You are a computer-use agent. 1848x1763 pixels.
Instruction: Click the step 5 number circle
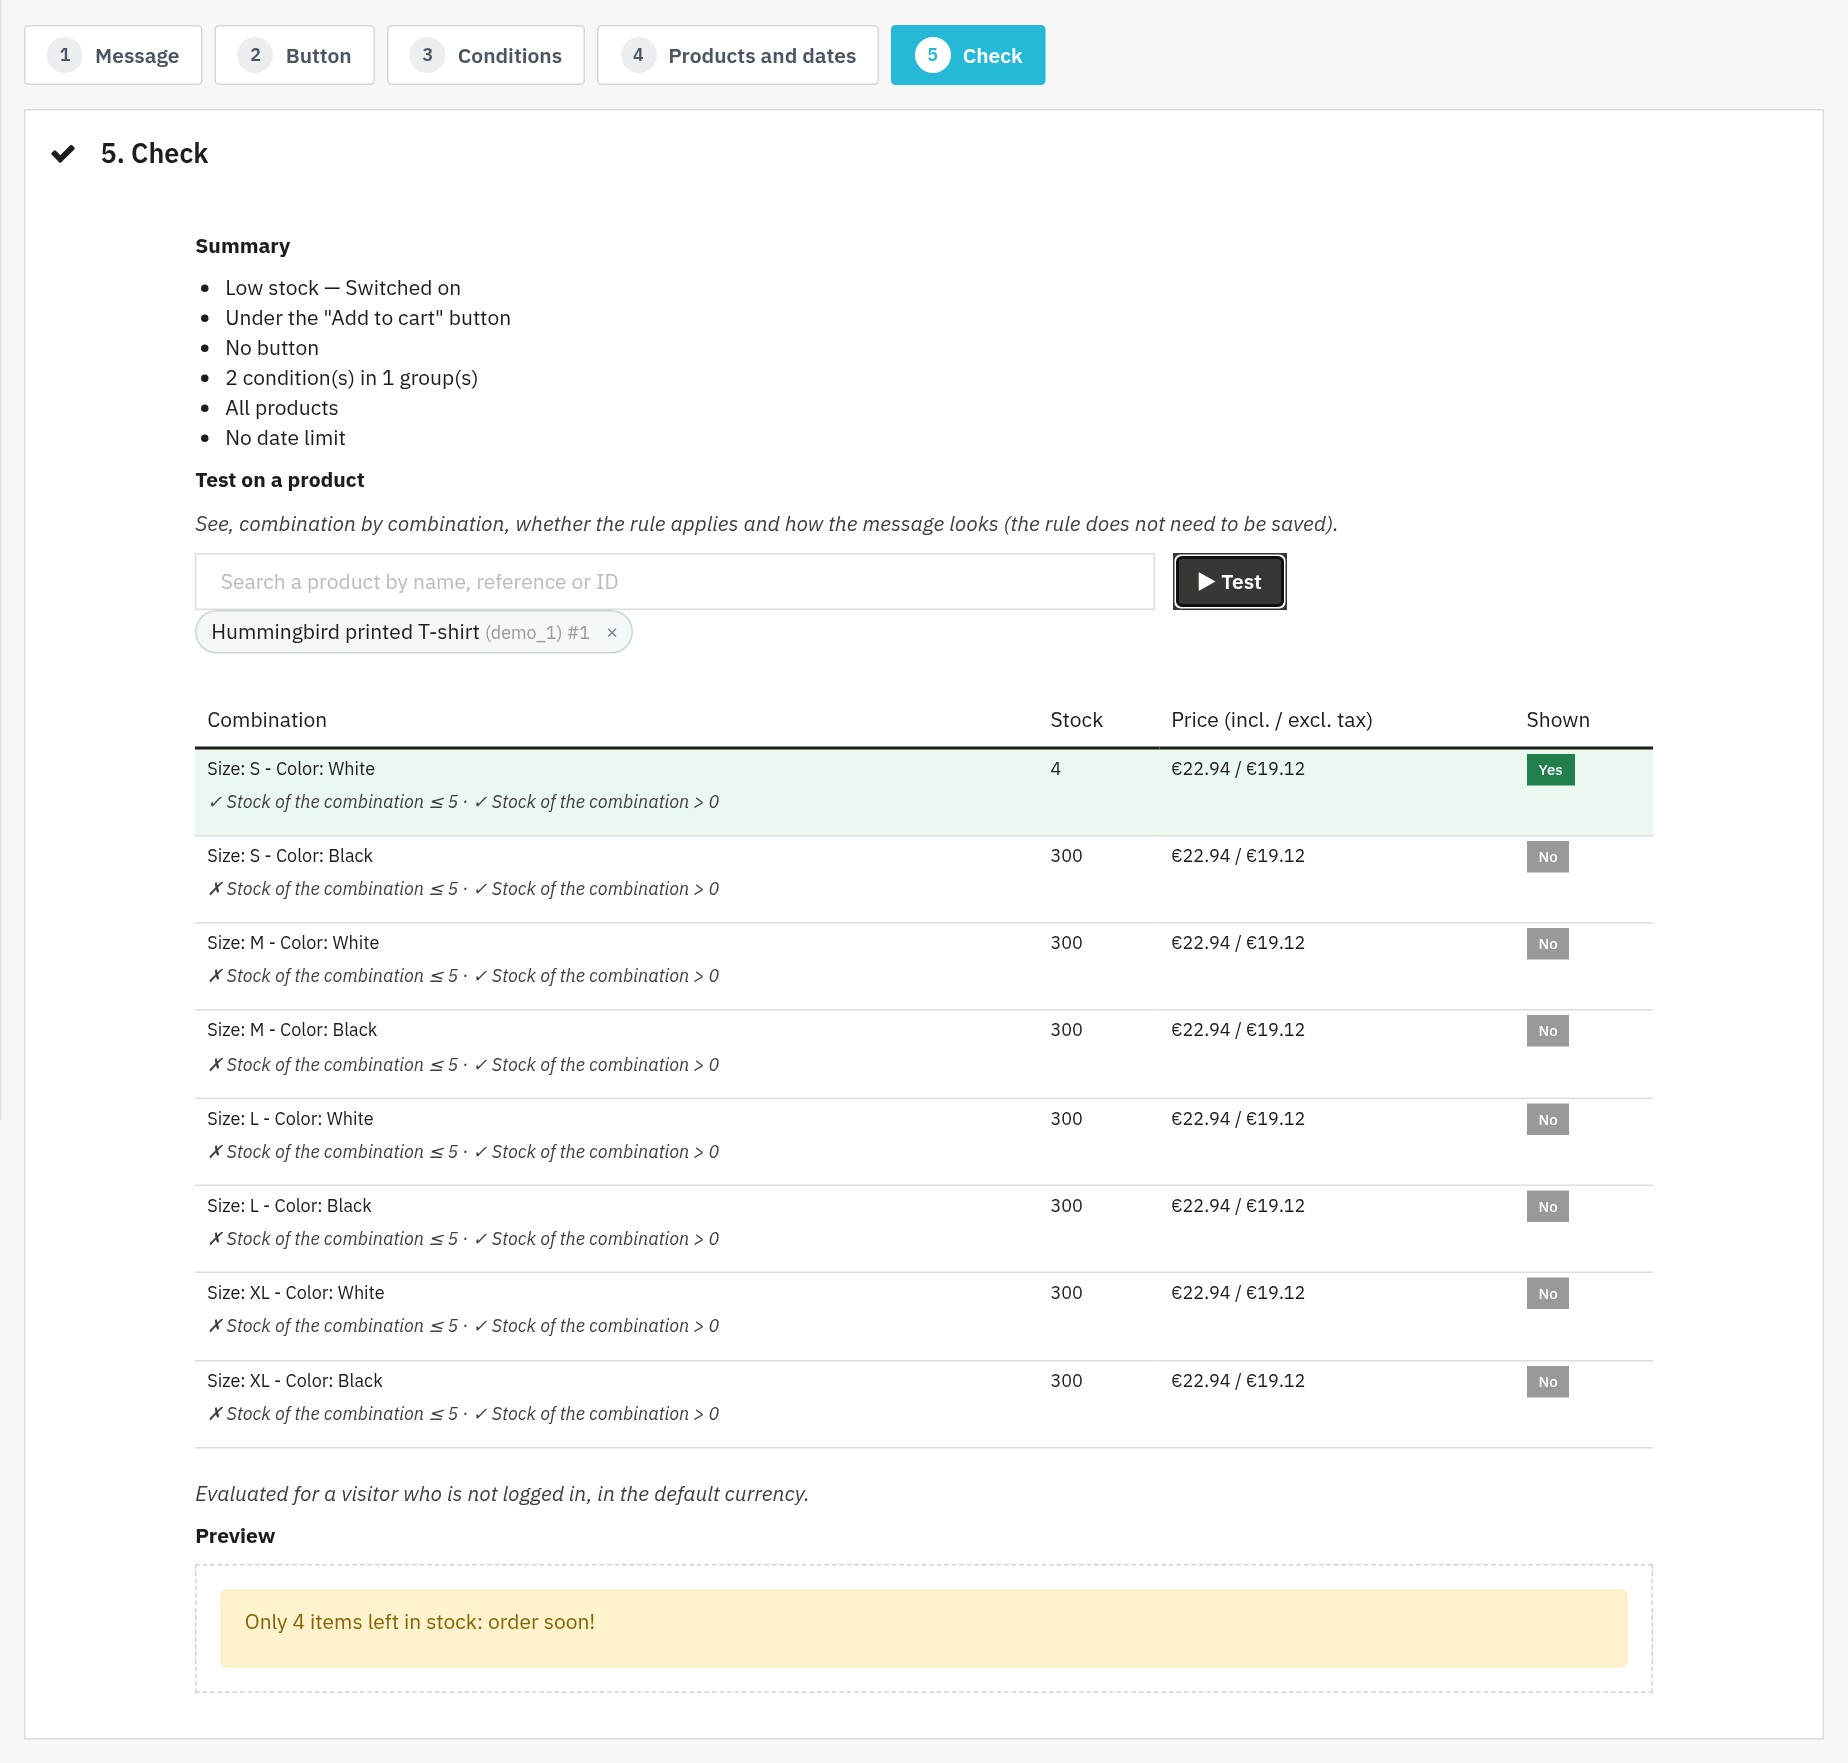(932, 55)
